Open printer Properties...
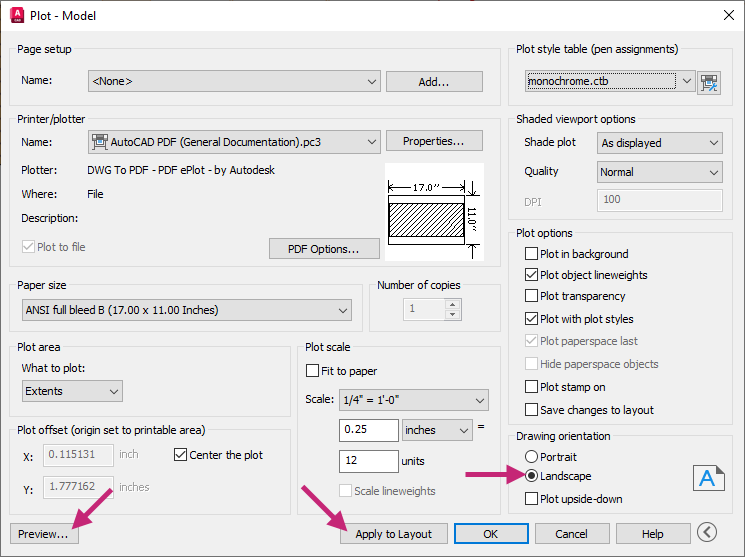 (434, 141)
